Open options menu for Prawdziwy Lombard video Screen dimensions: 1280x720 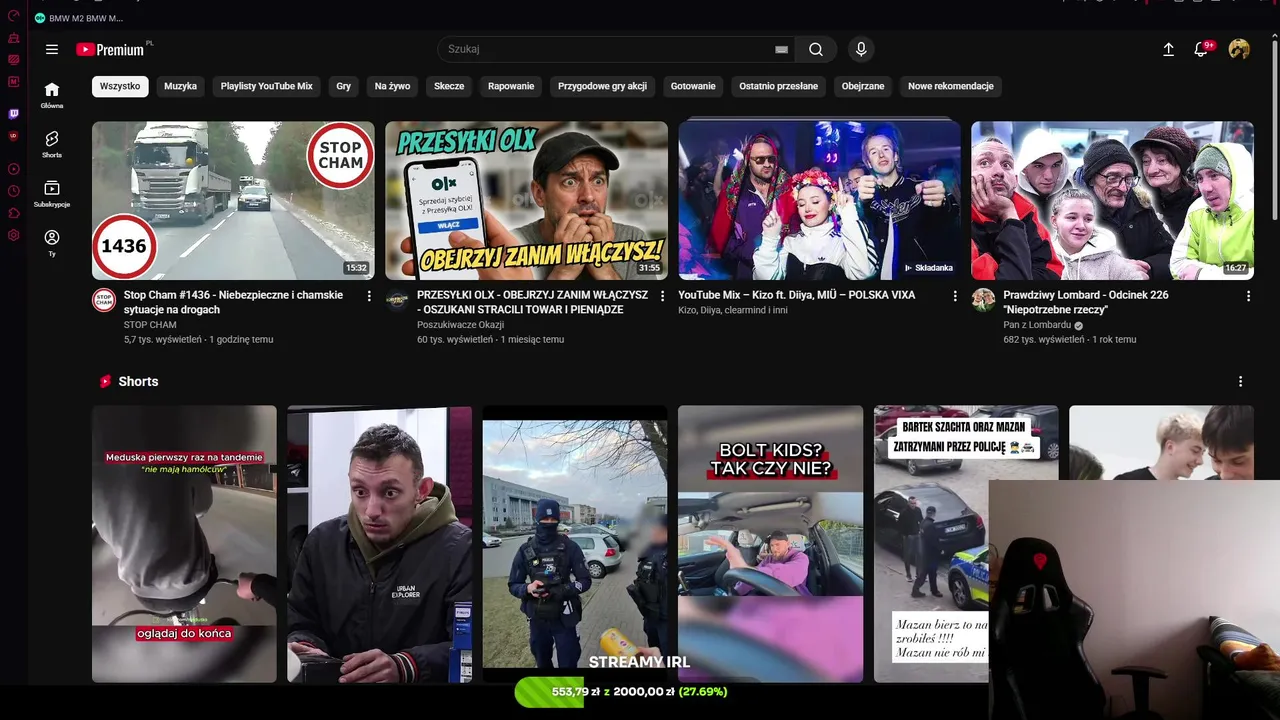point(1248,296)
